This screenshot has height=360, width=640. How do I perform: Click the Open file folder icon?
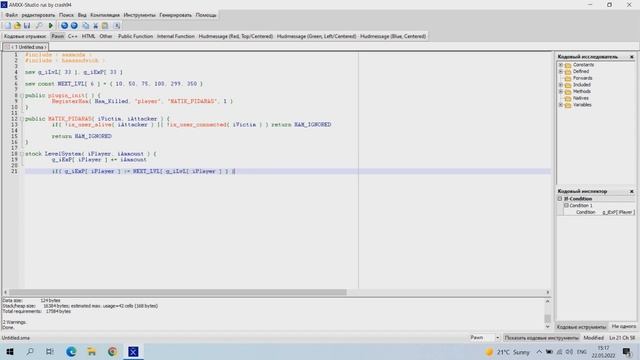[17, 26]
